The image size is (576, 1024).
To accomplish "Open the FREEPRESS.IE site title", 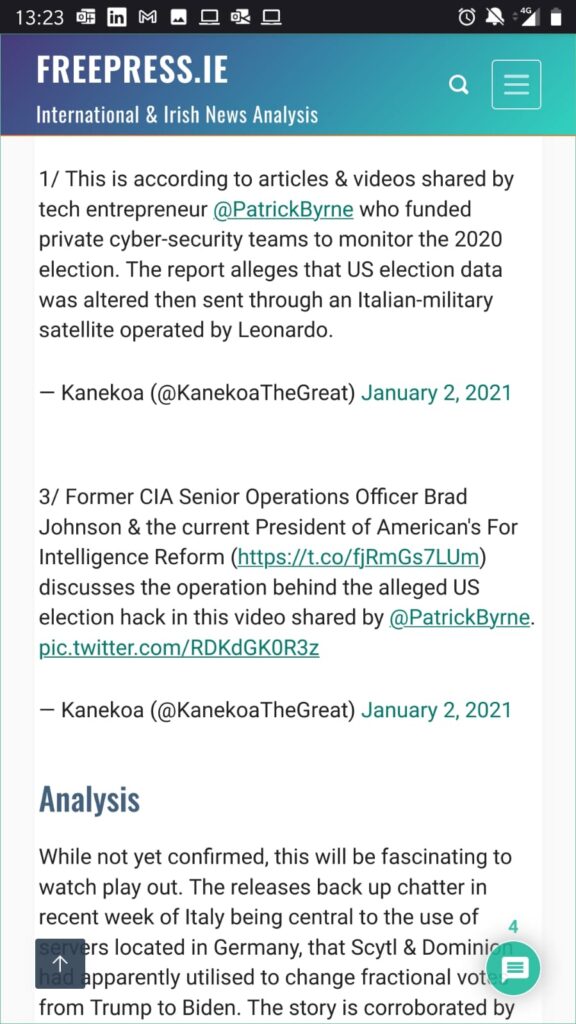I will point(132,70).
